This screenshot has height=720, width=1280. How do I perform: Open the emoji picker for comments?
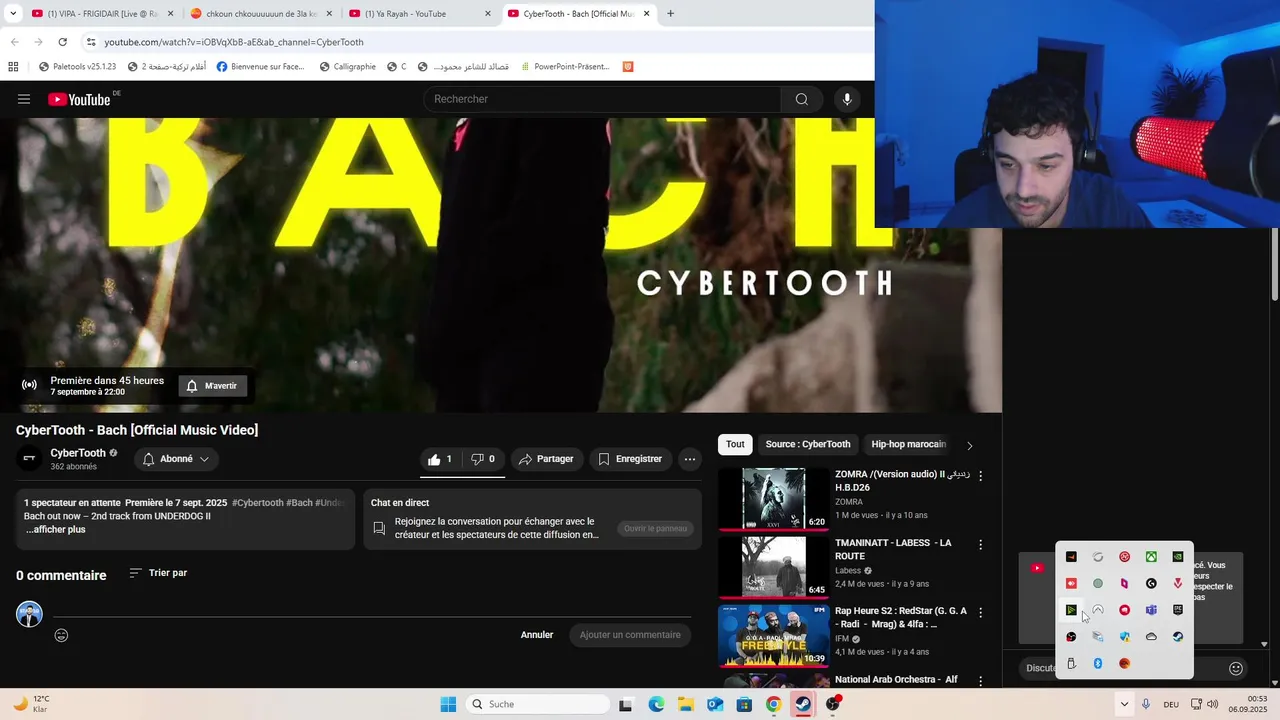(61, 635)
